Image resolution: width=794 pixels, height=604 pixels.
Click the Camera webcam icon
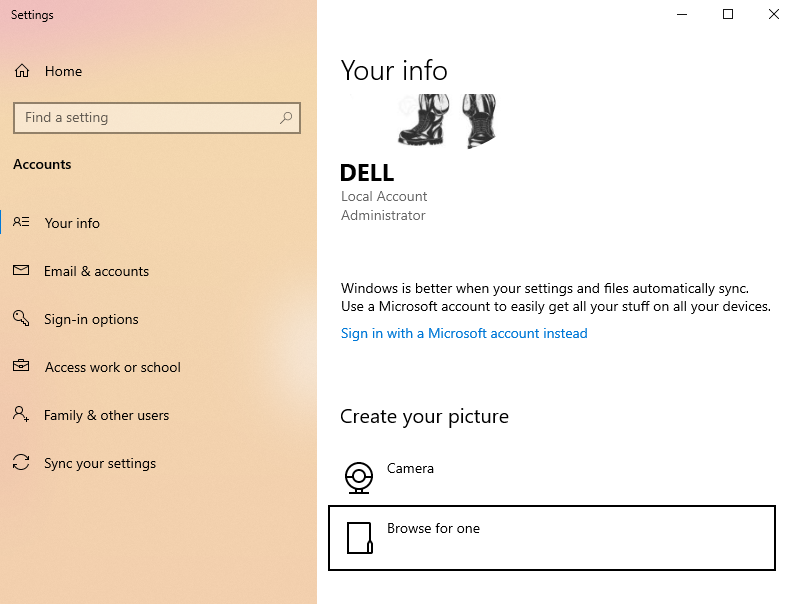tap(359, 477)
